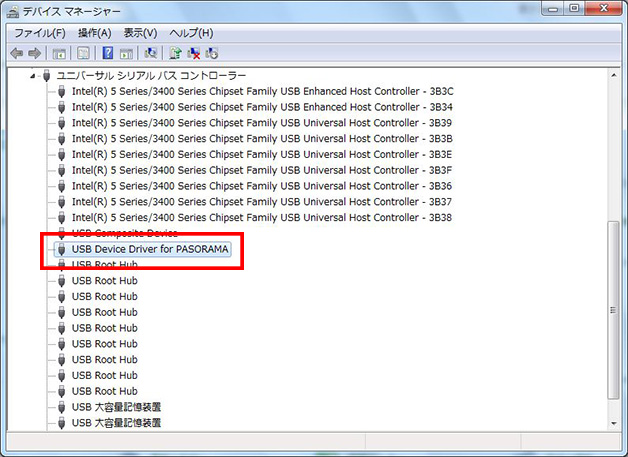This screenshot has height=457, width=628.
Task: Select Universal Host Controller - 3B39
Action: [262, 123]
